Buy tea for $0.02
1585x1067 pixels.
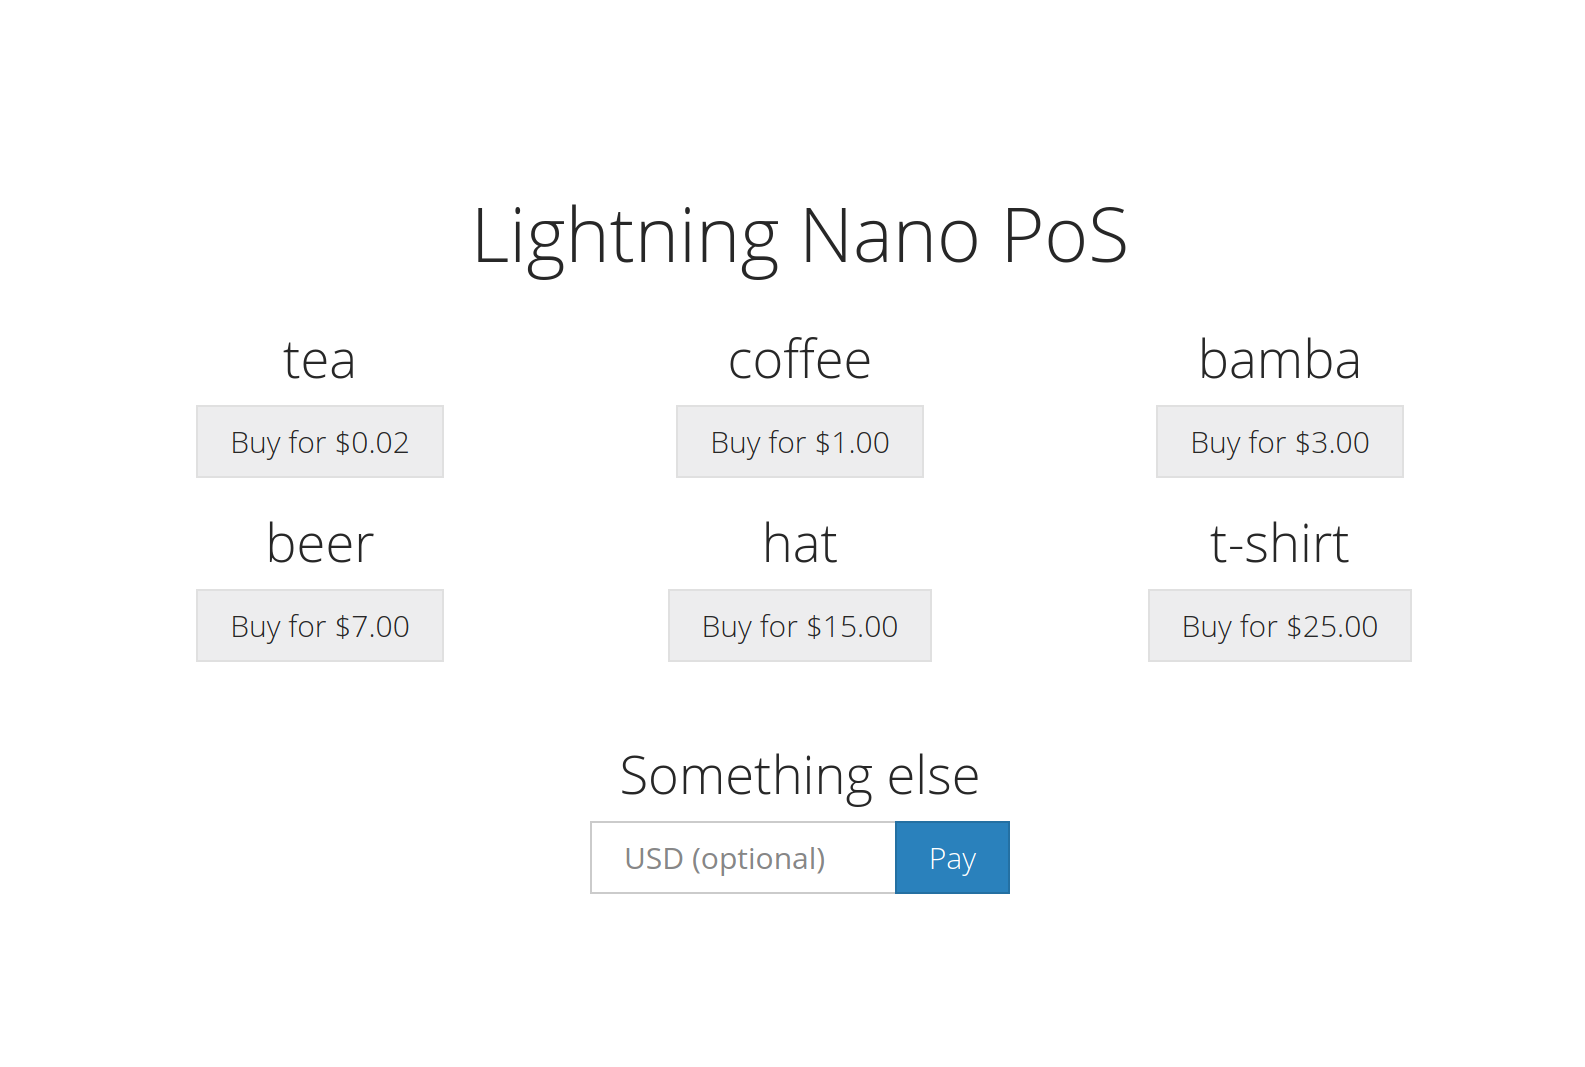[x=320, y=442]
